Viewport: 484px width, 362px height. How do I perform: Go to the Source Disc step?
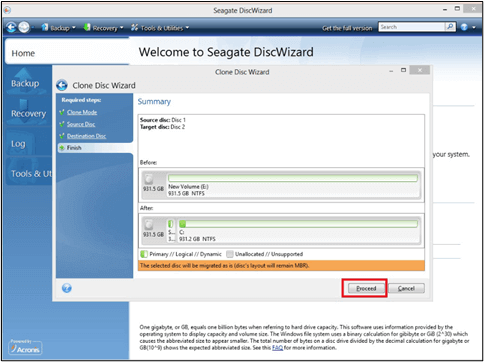81,124
